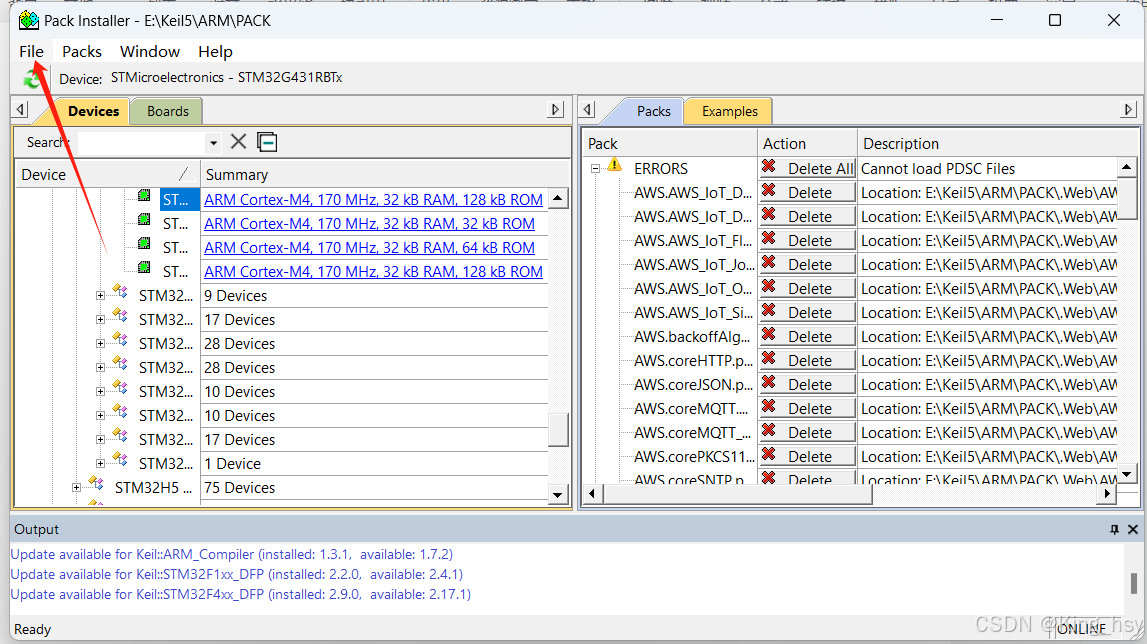Expand the STM32H5 series node
This screenshot has width=1147, height=644.
(x=76, y=487)
